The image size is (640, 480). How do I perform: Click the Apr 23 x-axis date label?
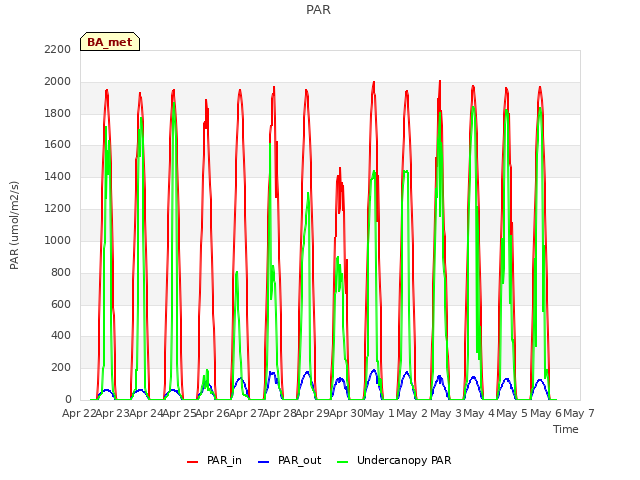pyautogui.click(x=113, y=413)
